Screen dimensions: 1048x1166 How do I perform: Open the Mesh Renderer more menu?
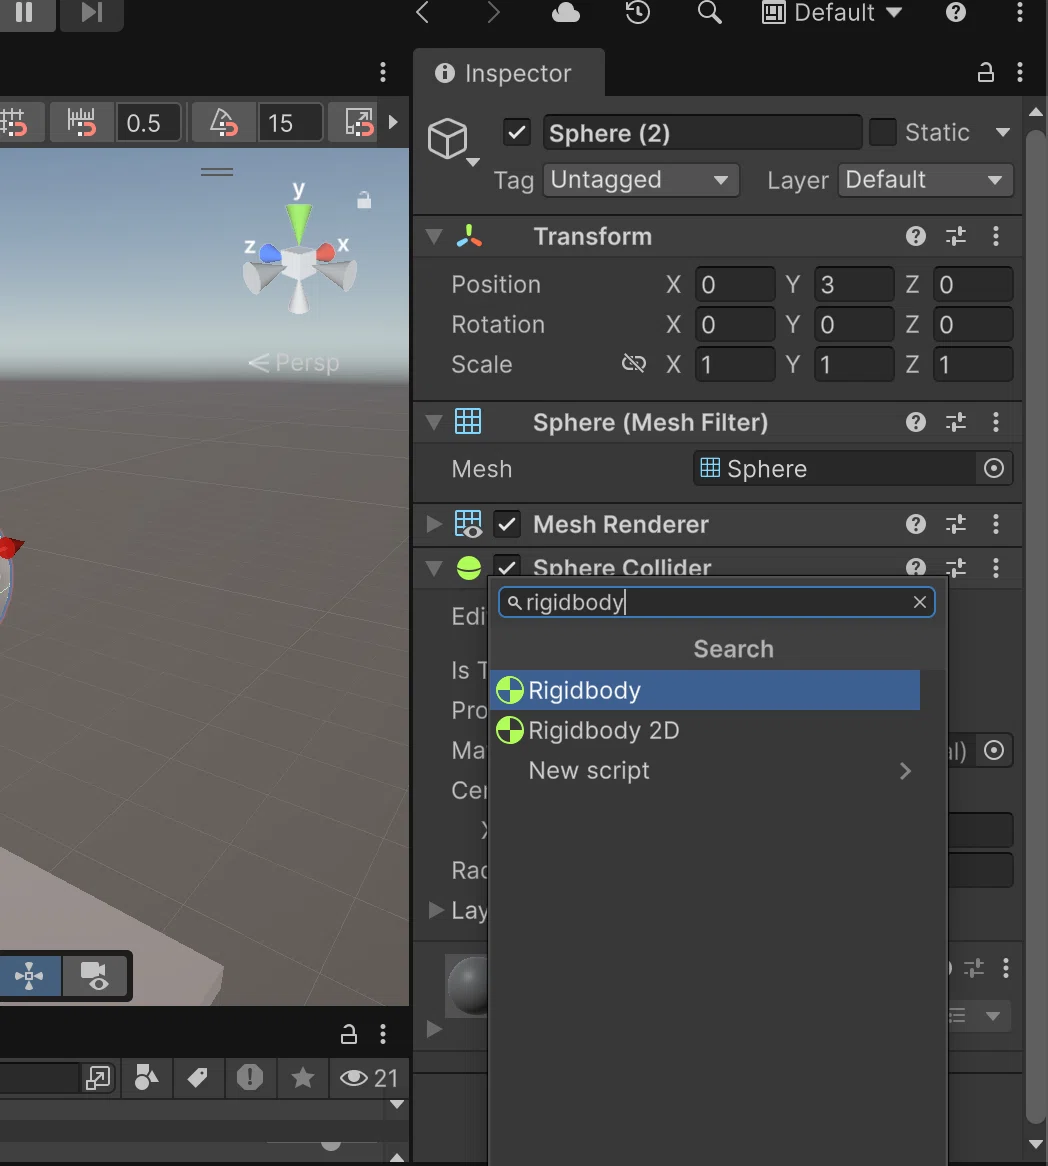(996, 524)
